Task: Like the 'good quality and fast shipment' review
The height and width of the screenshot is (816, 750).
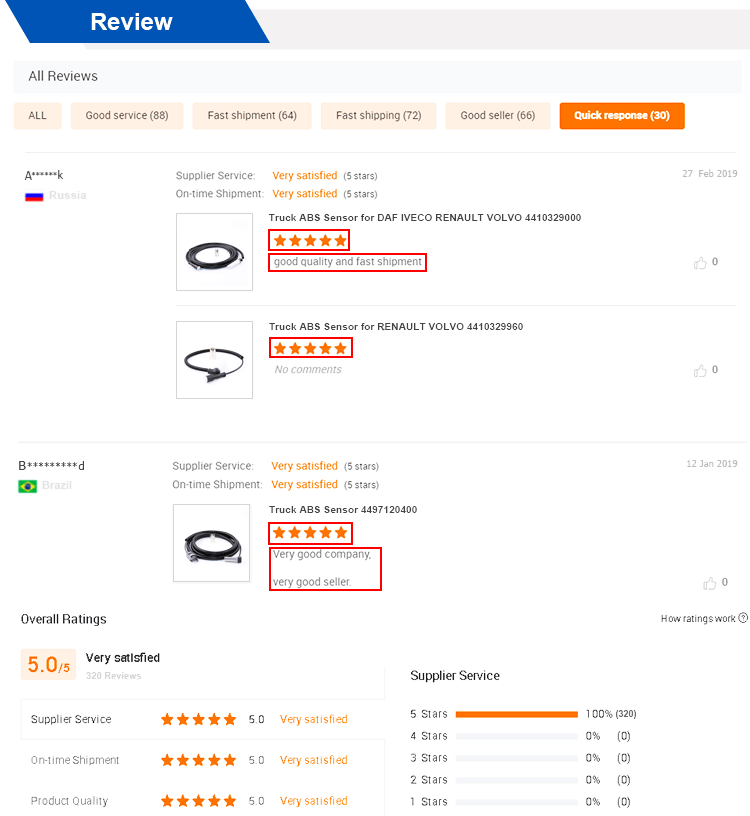Action: (x=700, y=263)
